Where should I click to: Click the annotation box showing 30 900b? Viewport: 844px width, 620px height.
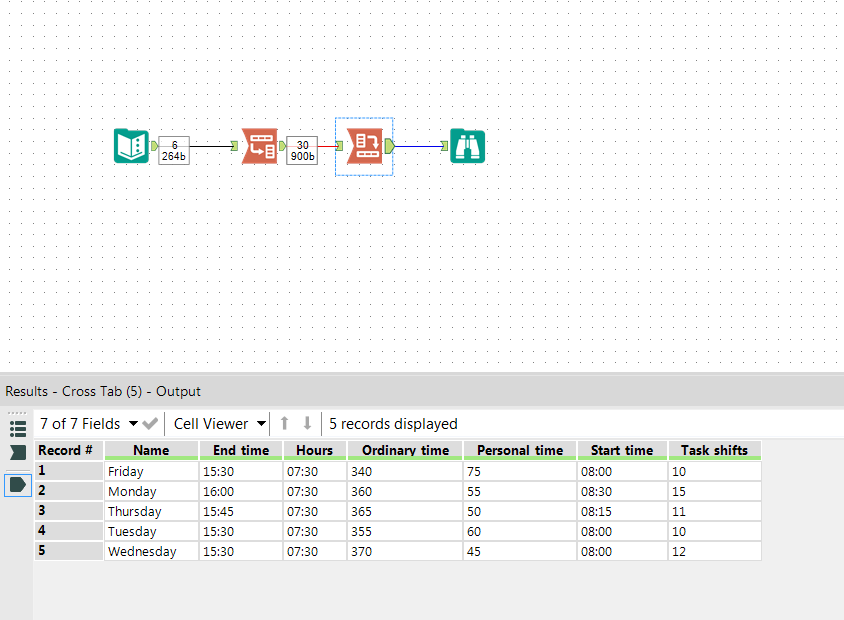click(302, 146)
